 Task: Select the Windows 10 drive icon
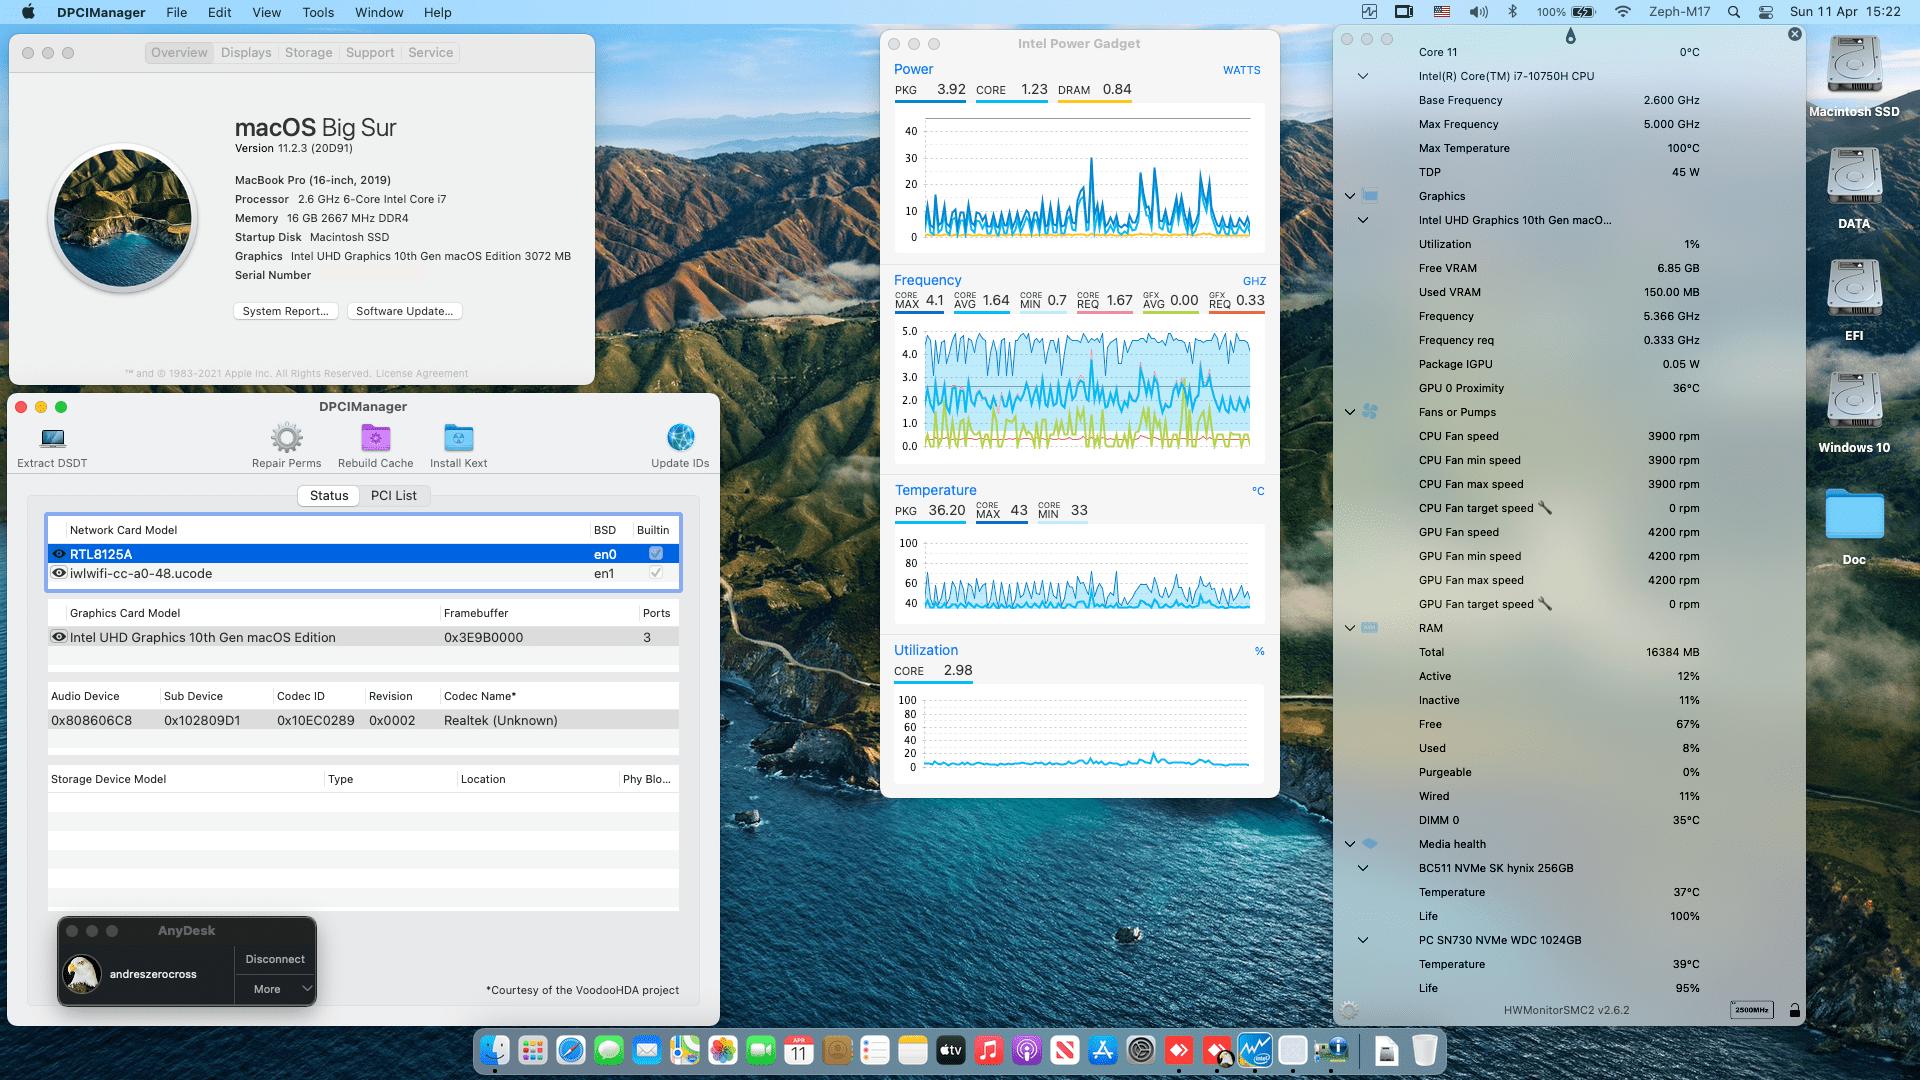coord(1854,402)
